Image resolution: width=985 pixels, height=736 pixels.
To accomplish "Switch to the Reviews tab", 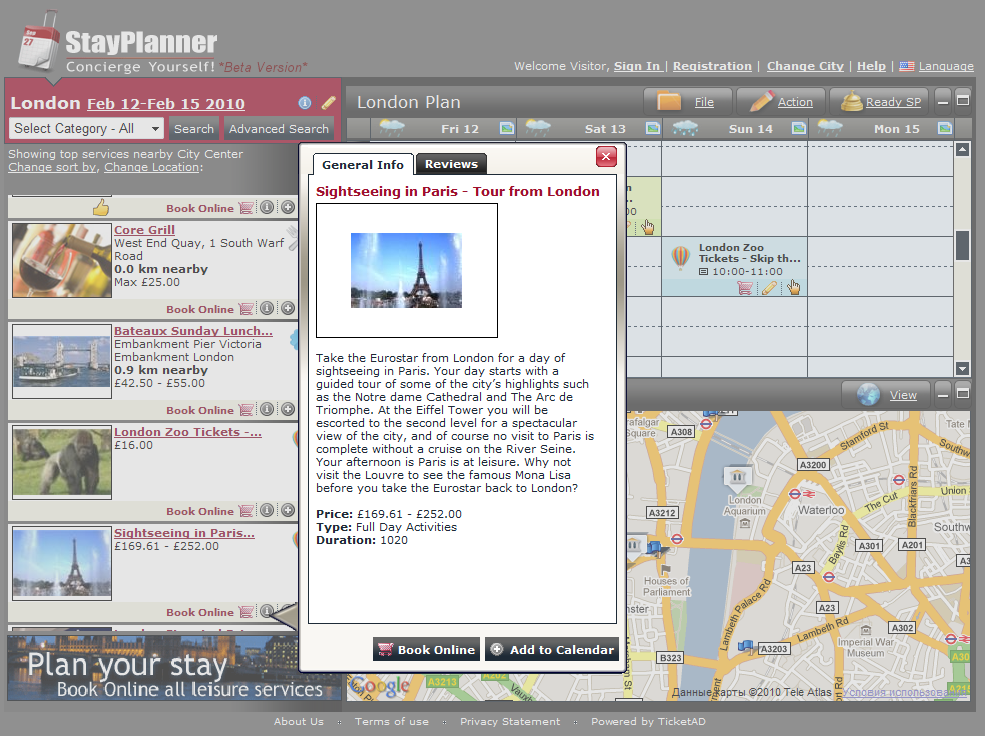I will pos(451,164).
